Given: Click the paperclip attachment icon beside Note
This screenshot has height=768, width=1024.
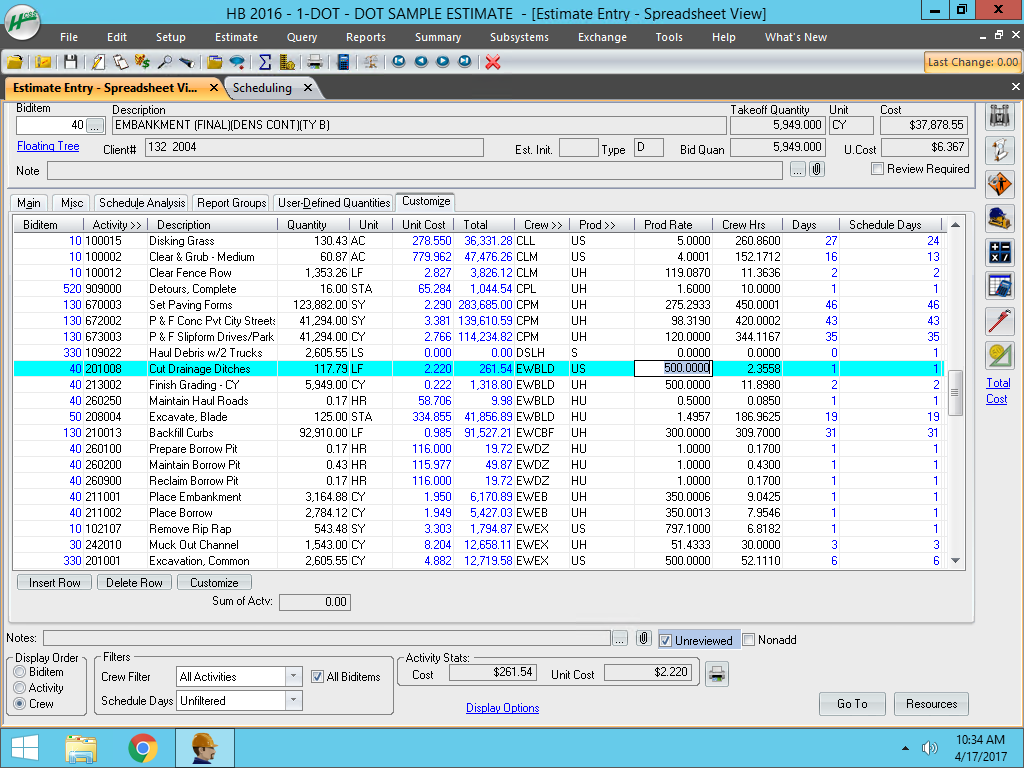Looking at the screenshot, I should [816, 170].
